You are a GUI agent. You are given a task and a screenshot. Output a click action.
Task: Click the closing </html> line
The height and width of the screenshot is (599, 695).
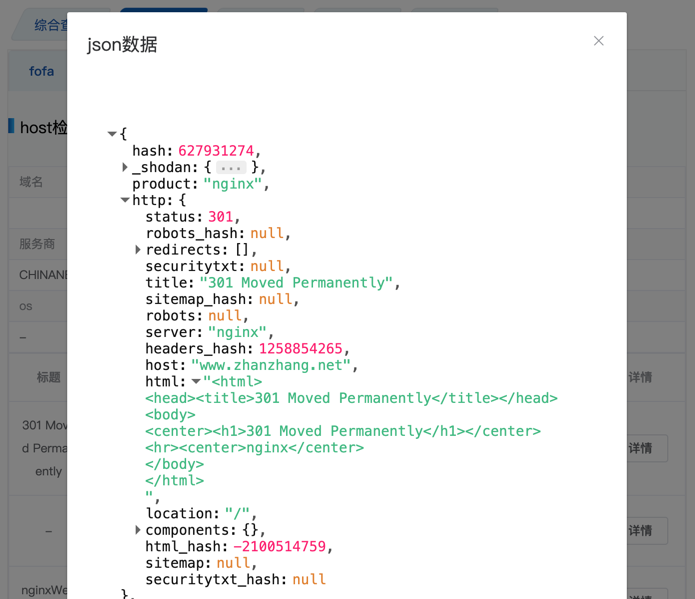(175, 480)
